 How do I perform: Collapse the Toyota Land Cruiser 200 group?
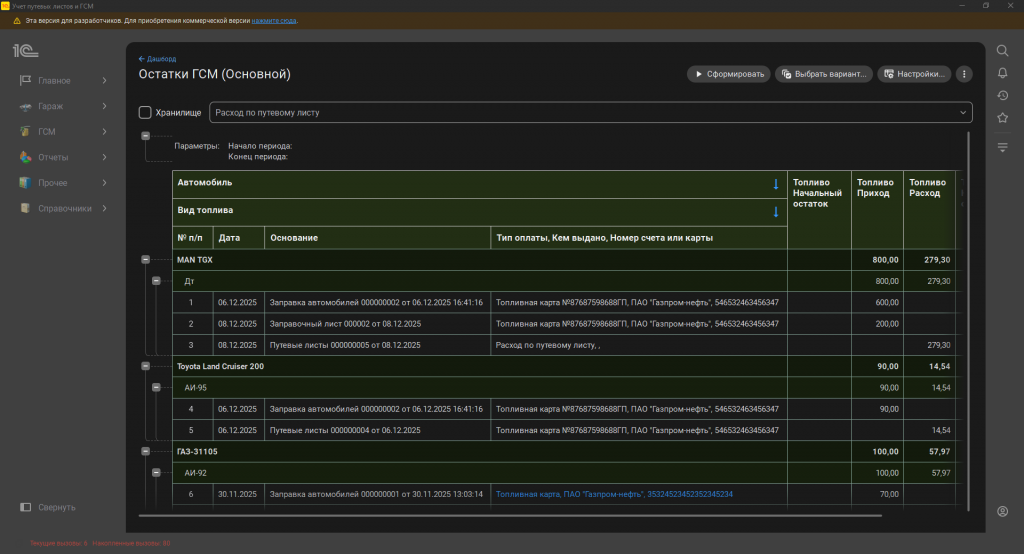145,367
